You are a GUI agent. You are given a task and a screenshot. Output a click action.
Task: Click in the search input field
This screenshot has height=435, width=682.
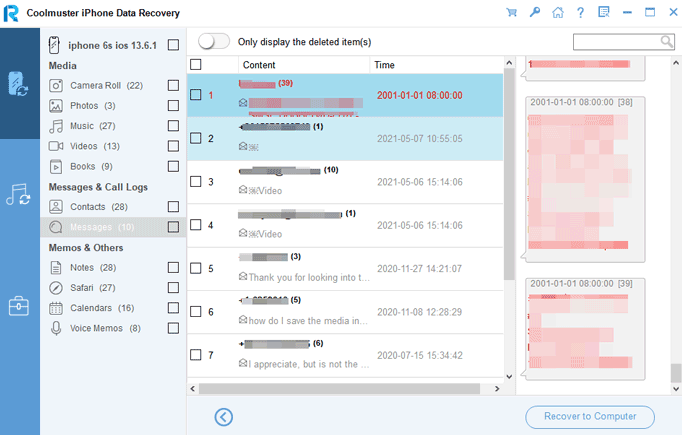(x=617, y=42)
